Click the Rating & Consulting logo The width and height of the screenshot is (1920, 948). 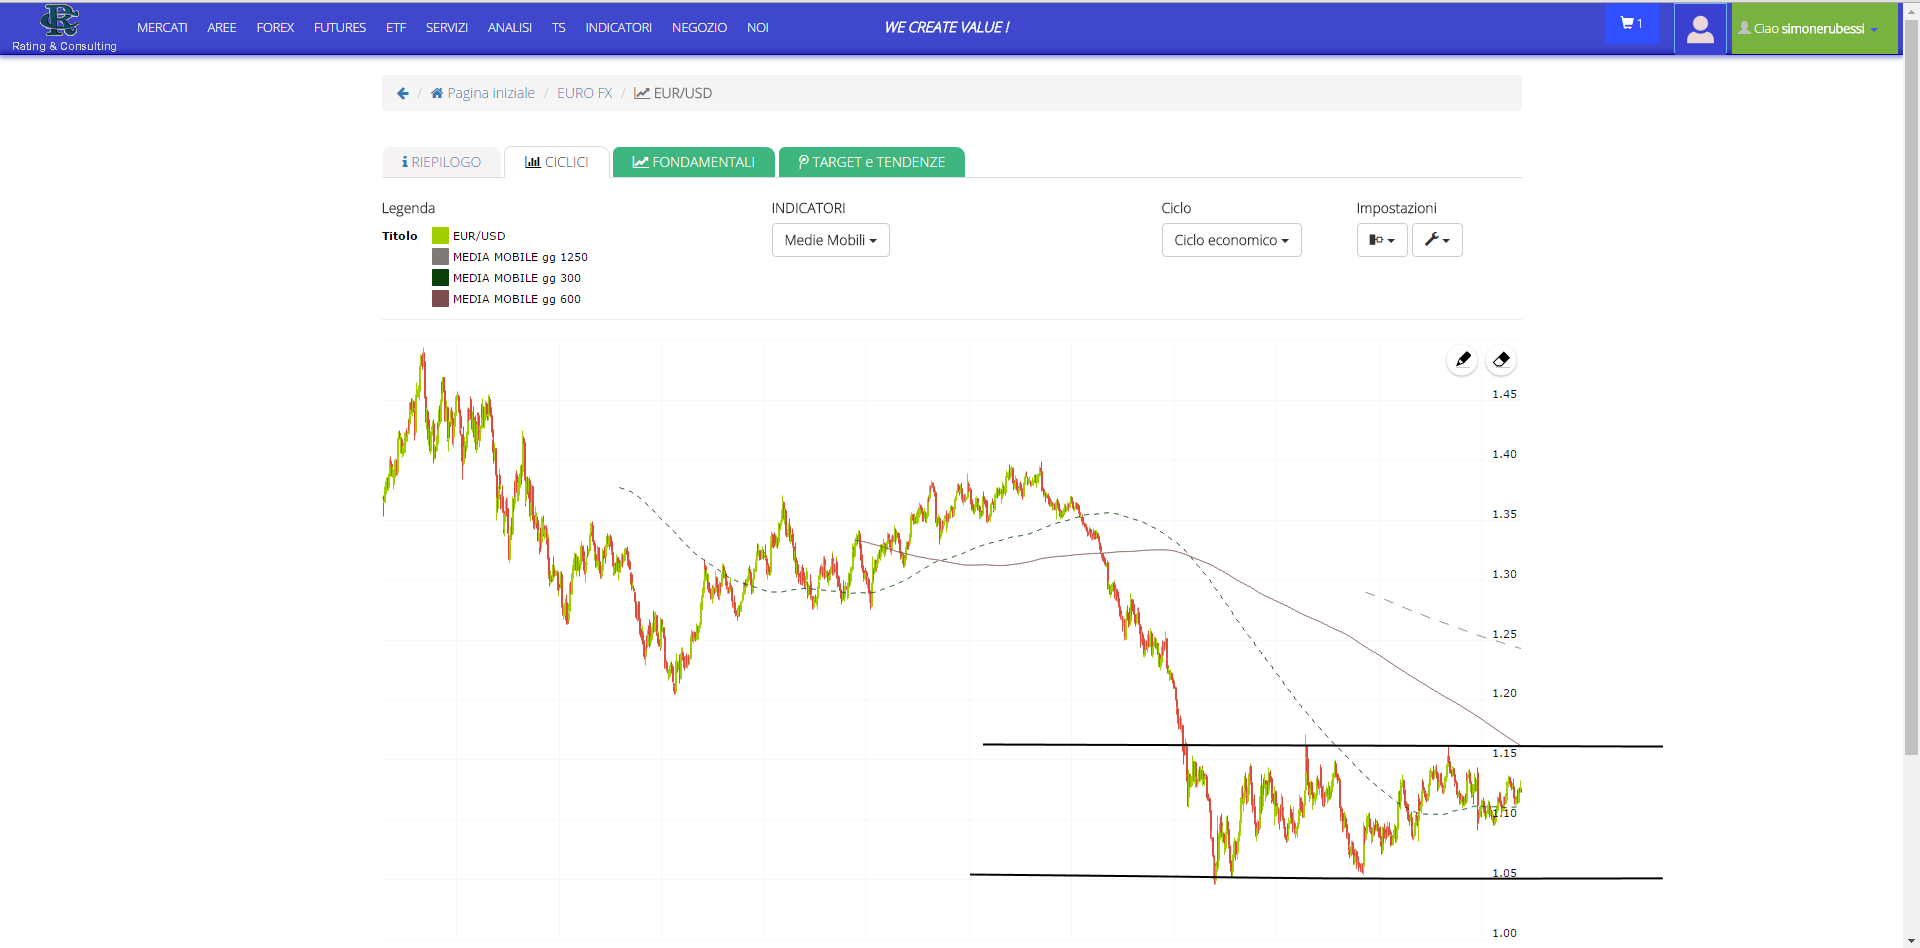click(x=63, y=28)
